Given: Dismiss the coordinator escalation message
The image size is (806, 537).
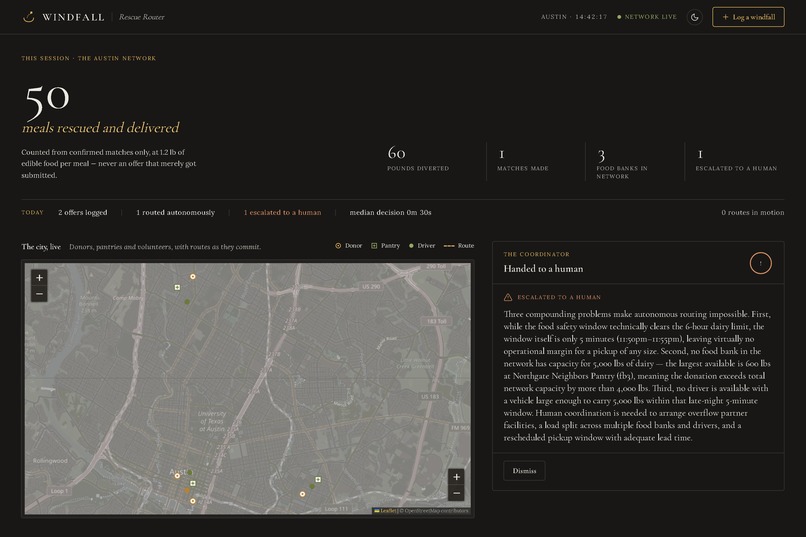Looking at the screenshot, I should [524, 471].
